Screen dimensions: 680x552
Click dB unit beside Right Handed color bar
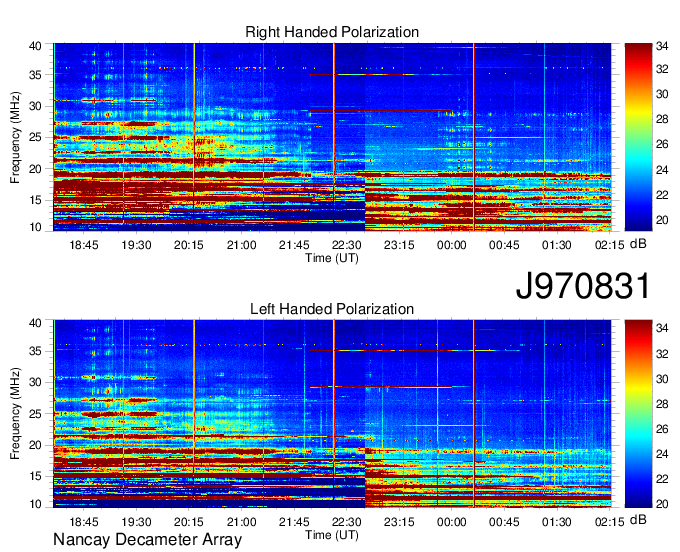coord(638,244)
